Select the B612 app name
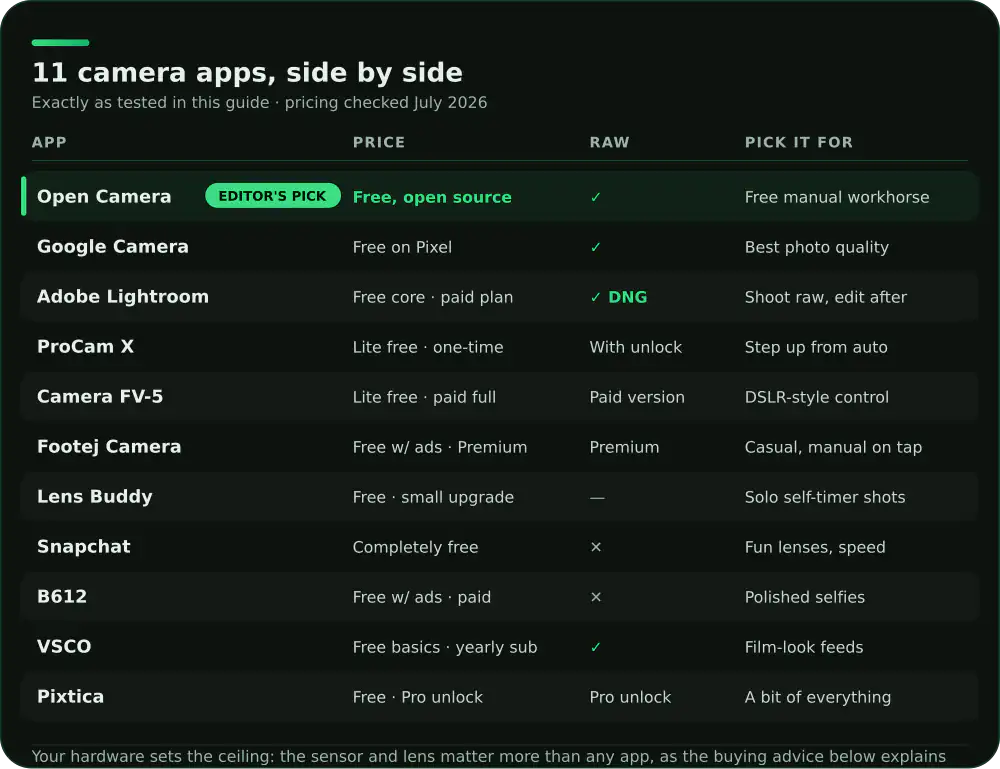Viewport: 1000px width, 769px height. (x=62, y=596)
